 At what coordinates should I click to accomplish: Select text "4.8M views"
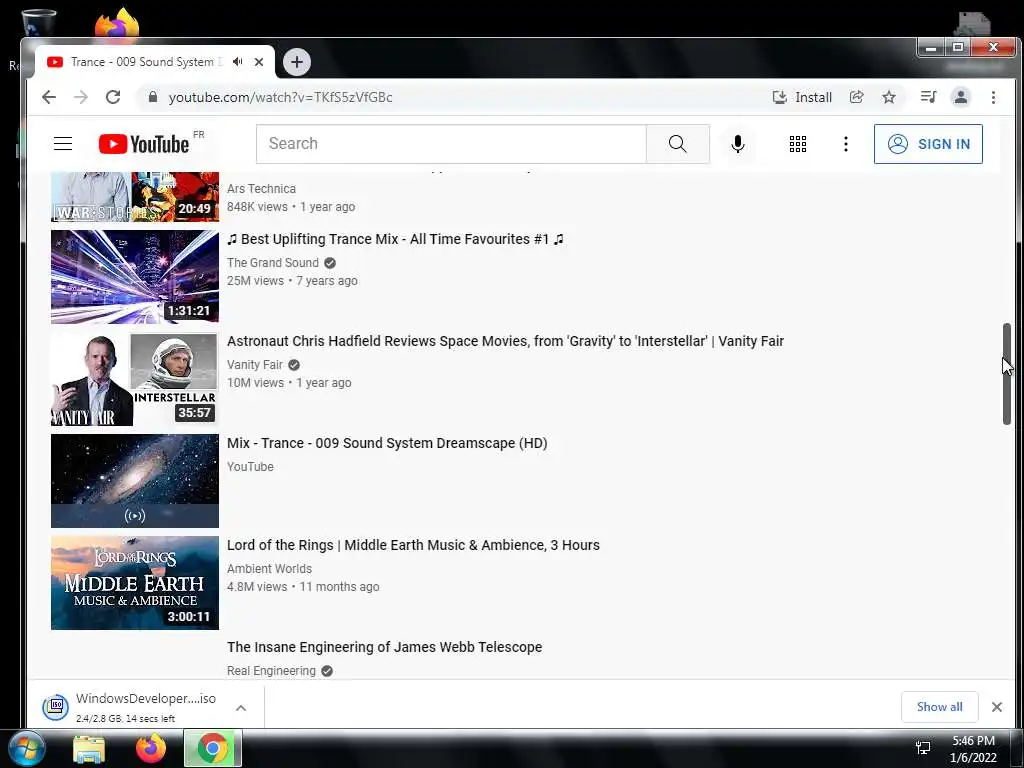pos(257,586)
